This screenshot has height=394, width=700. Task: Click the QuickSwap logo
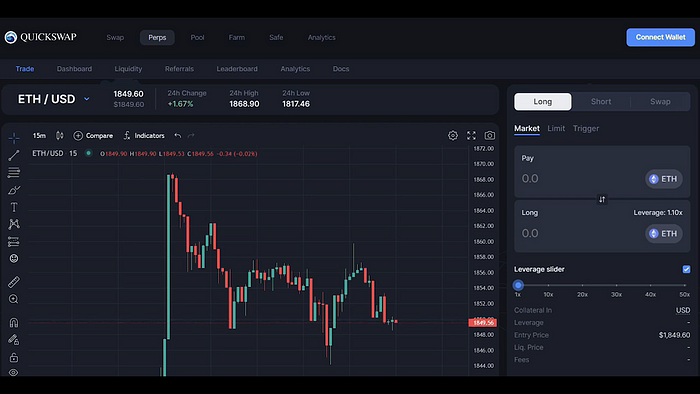pos(41,37)
